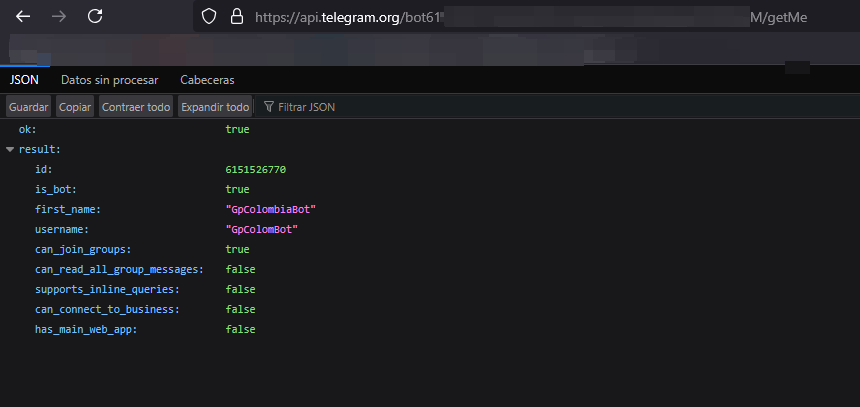The width and height of the screenshot is (860, 407).
Task: Click the Copiar button
Action: point(75,107)
